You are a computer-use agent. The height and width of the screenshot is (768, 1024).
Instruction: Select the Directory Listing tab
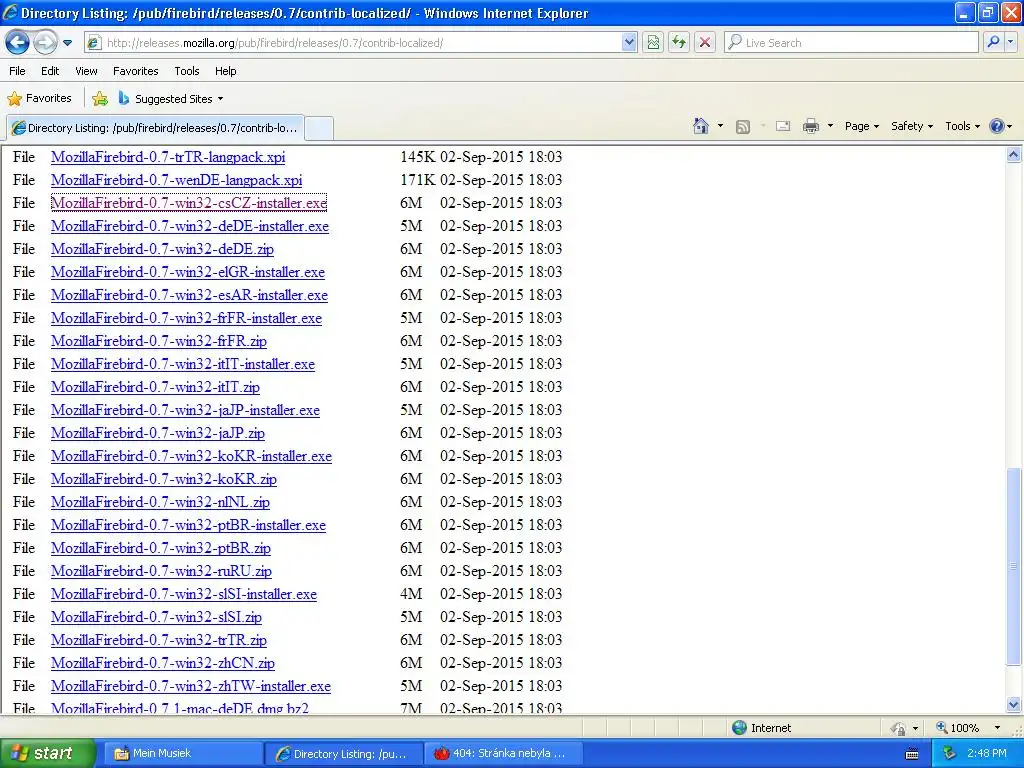[x=155, y=128]
